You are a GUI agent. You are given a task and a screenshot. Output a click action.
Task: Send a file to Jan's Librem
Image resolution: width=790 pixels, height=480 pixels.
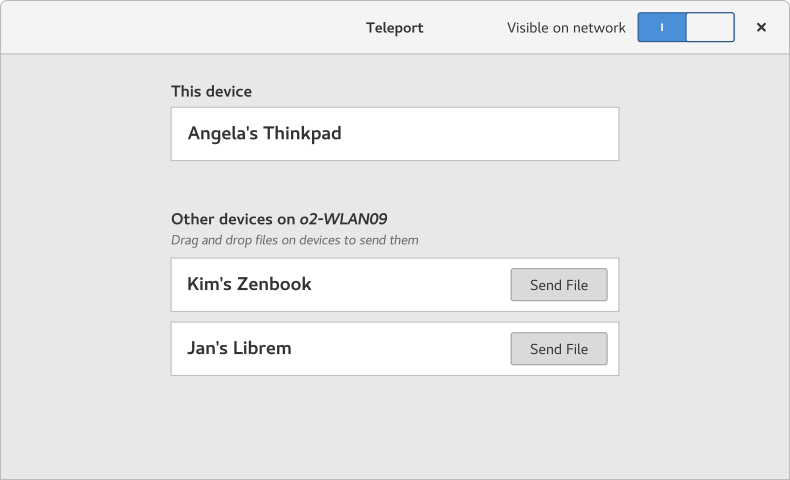tap(559, 349)
